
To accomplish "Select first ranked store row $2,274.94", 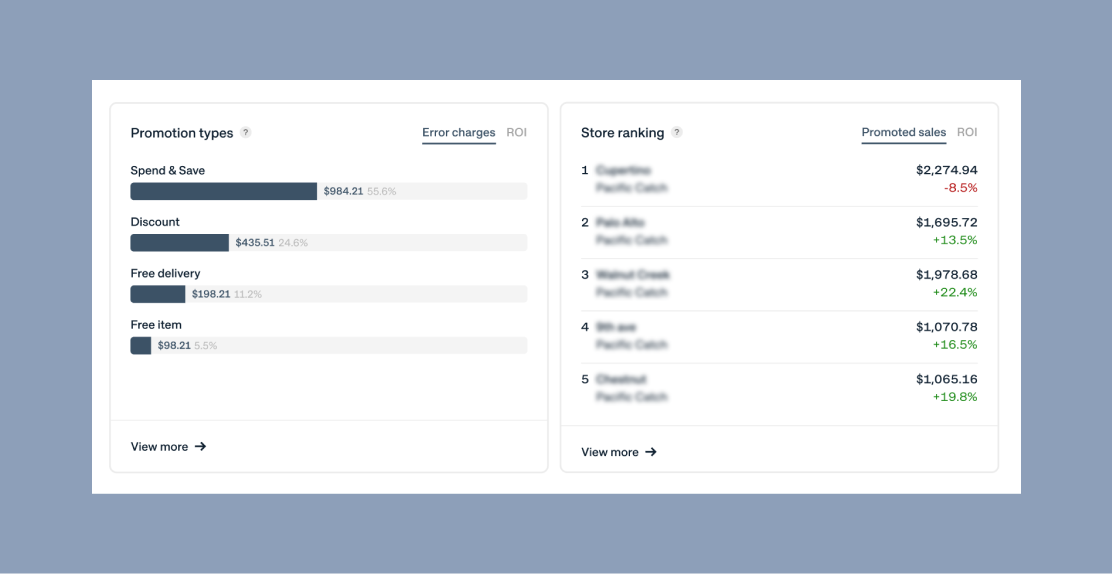I will tap(779, 179).
